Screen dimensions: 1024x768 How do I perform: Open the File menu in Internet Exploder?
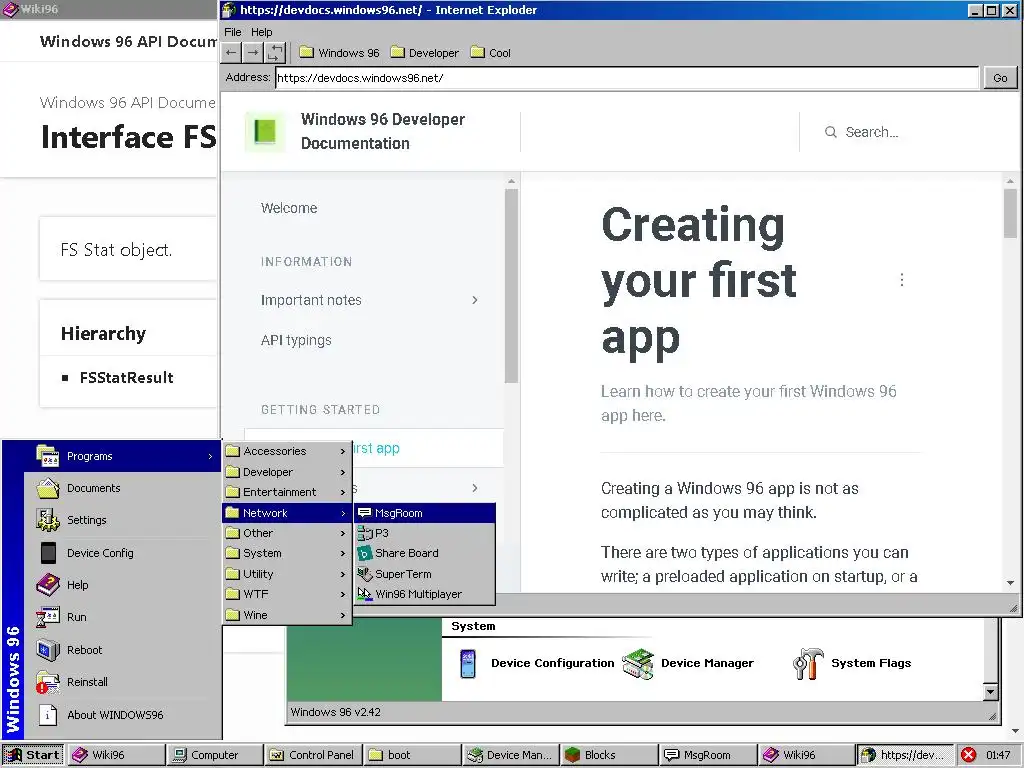232,32
